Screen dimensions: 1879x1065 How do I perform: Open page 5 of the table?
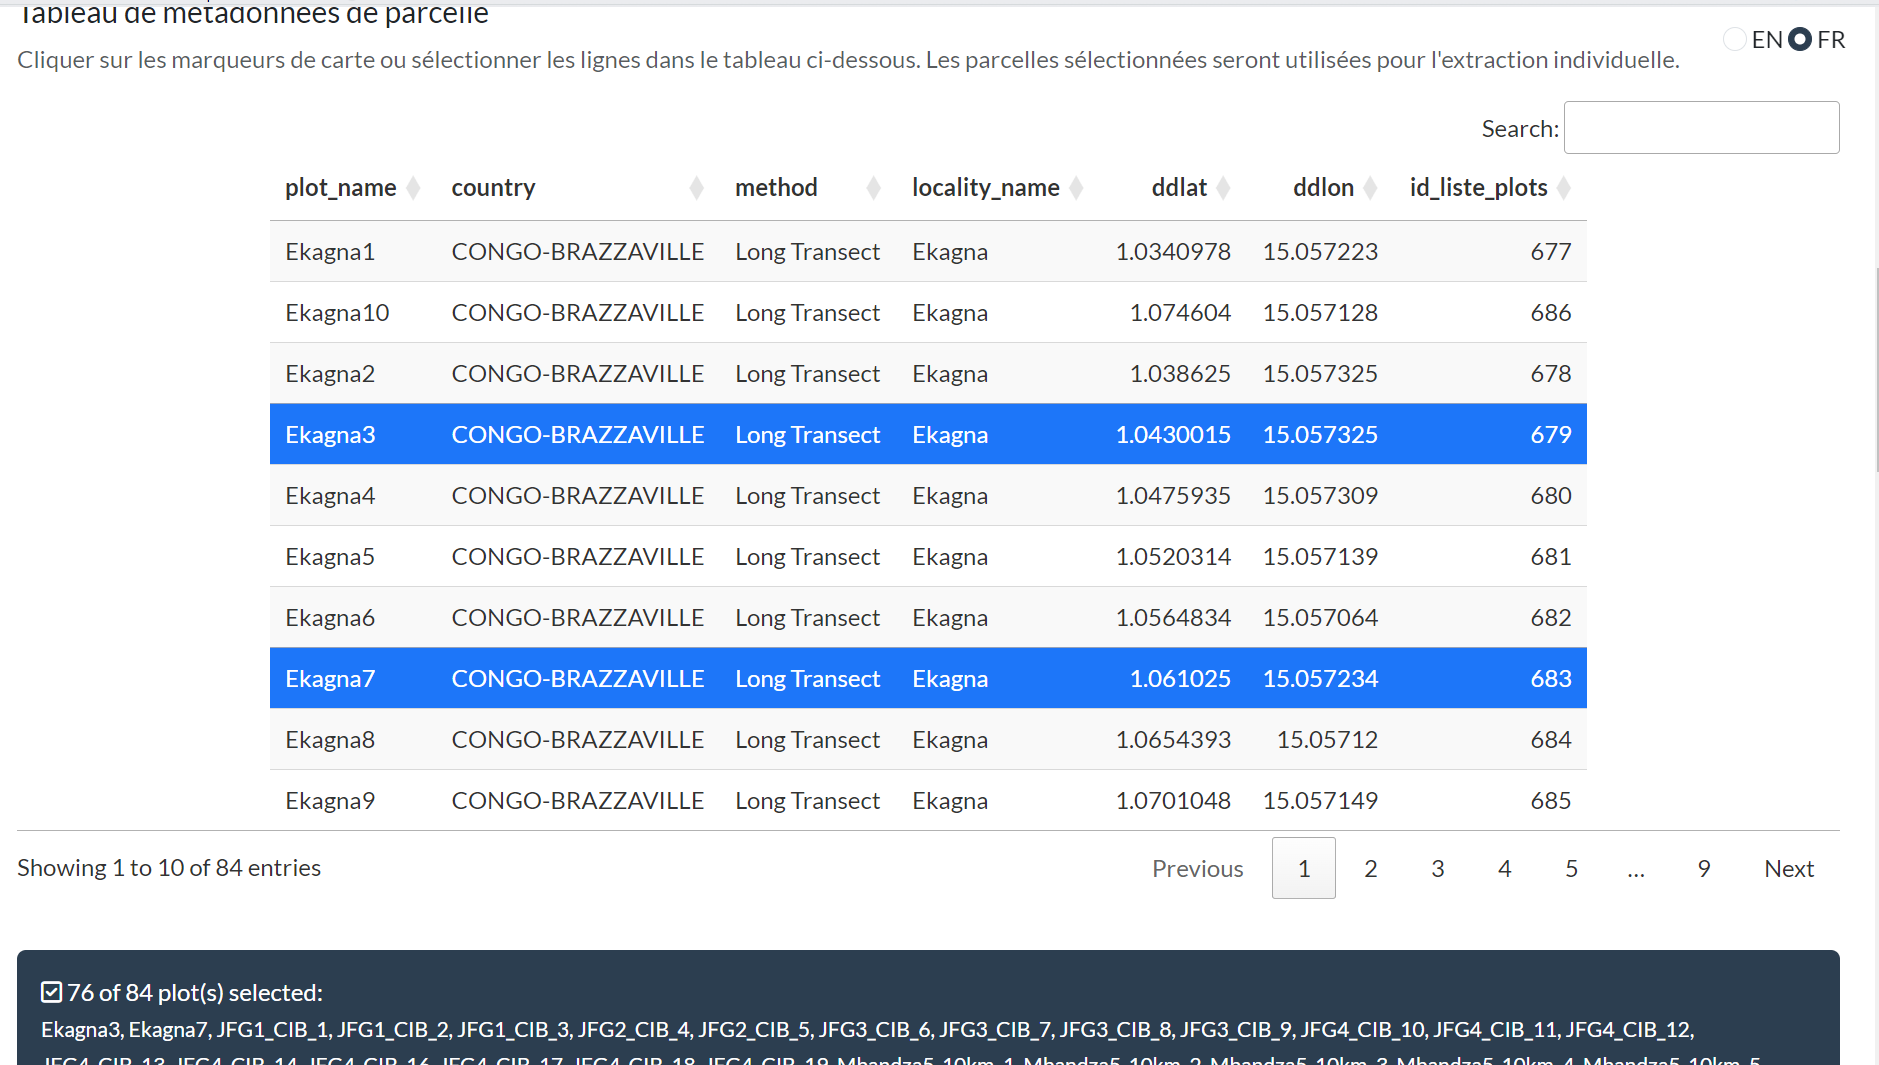click(x=1571, y=868)
